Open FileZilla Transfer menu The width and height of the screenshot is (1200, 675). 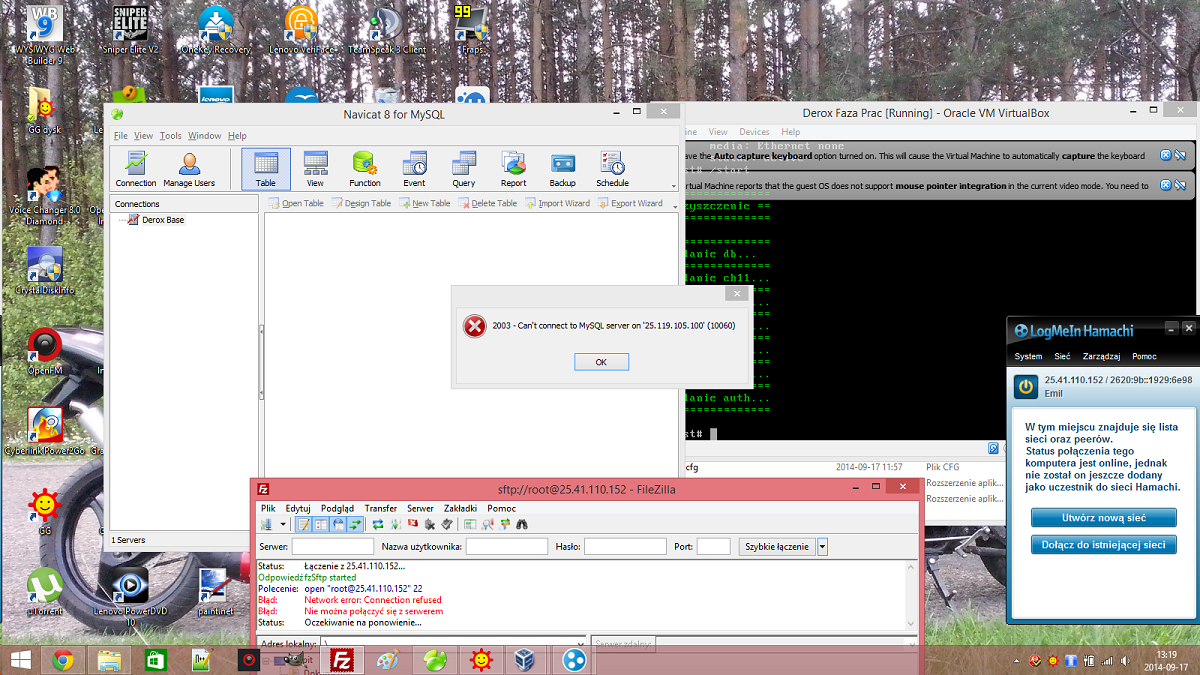pos(381,508)
